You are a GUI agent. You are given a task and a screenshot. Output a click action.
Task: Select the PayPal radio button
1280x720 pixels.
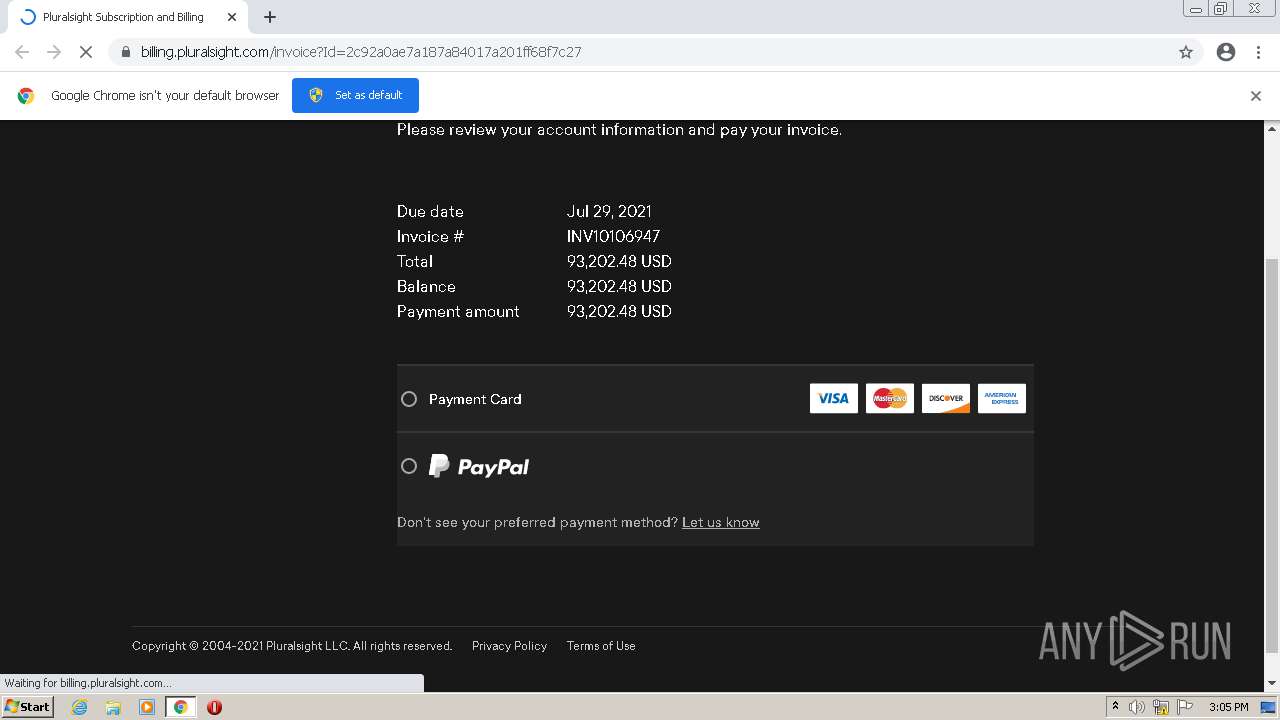tap(409, 466)
